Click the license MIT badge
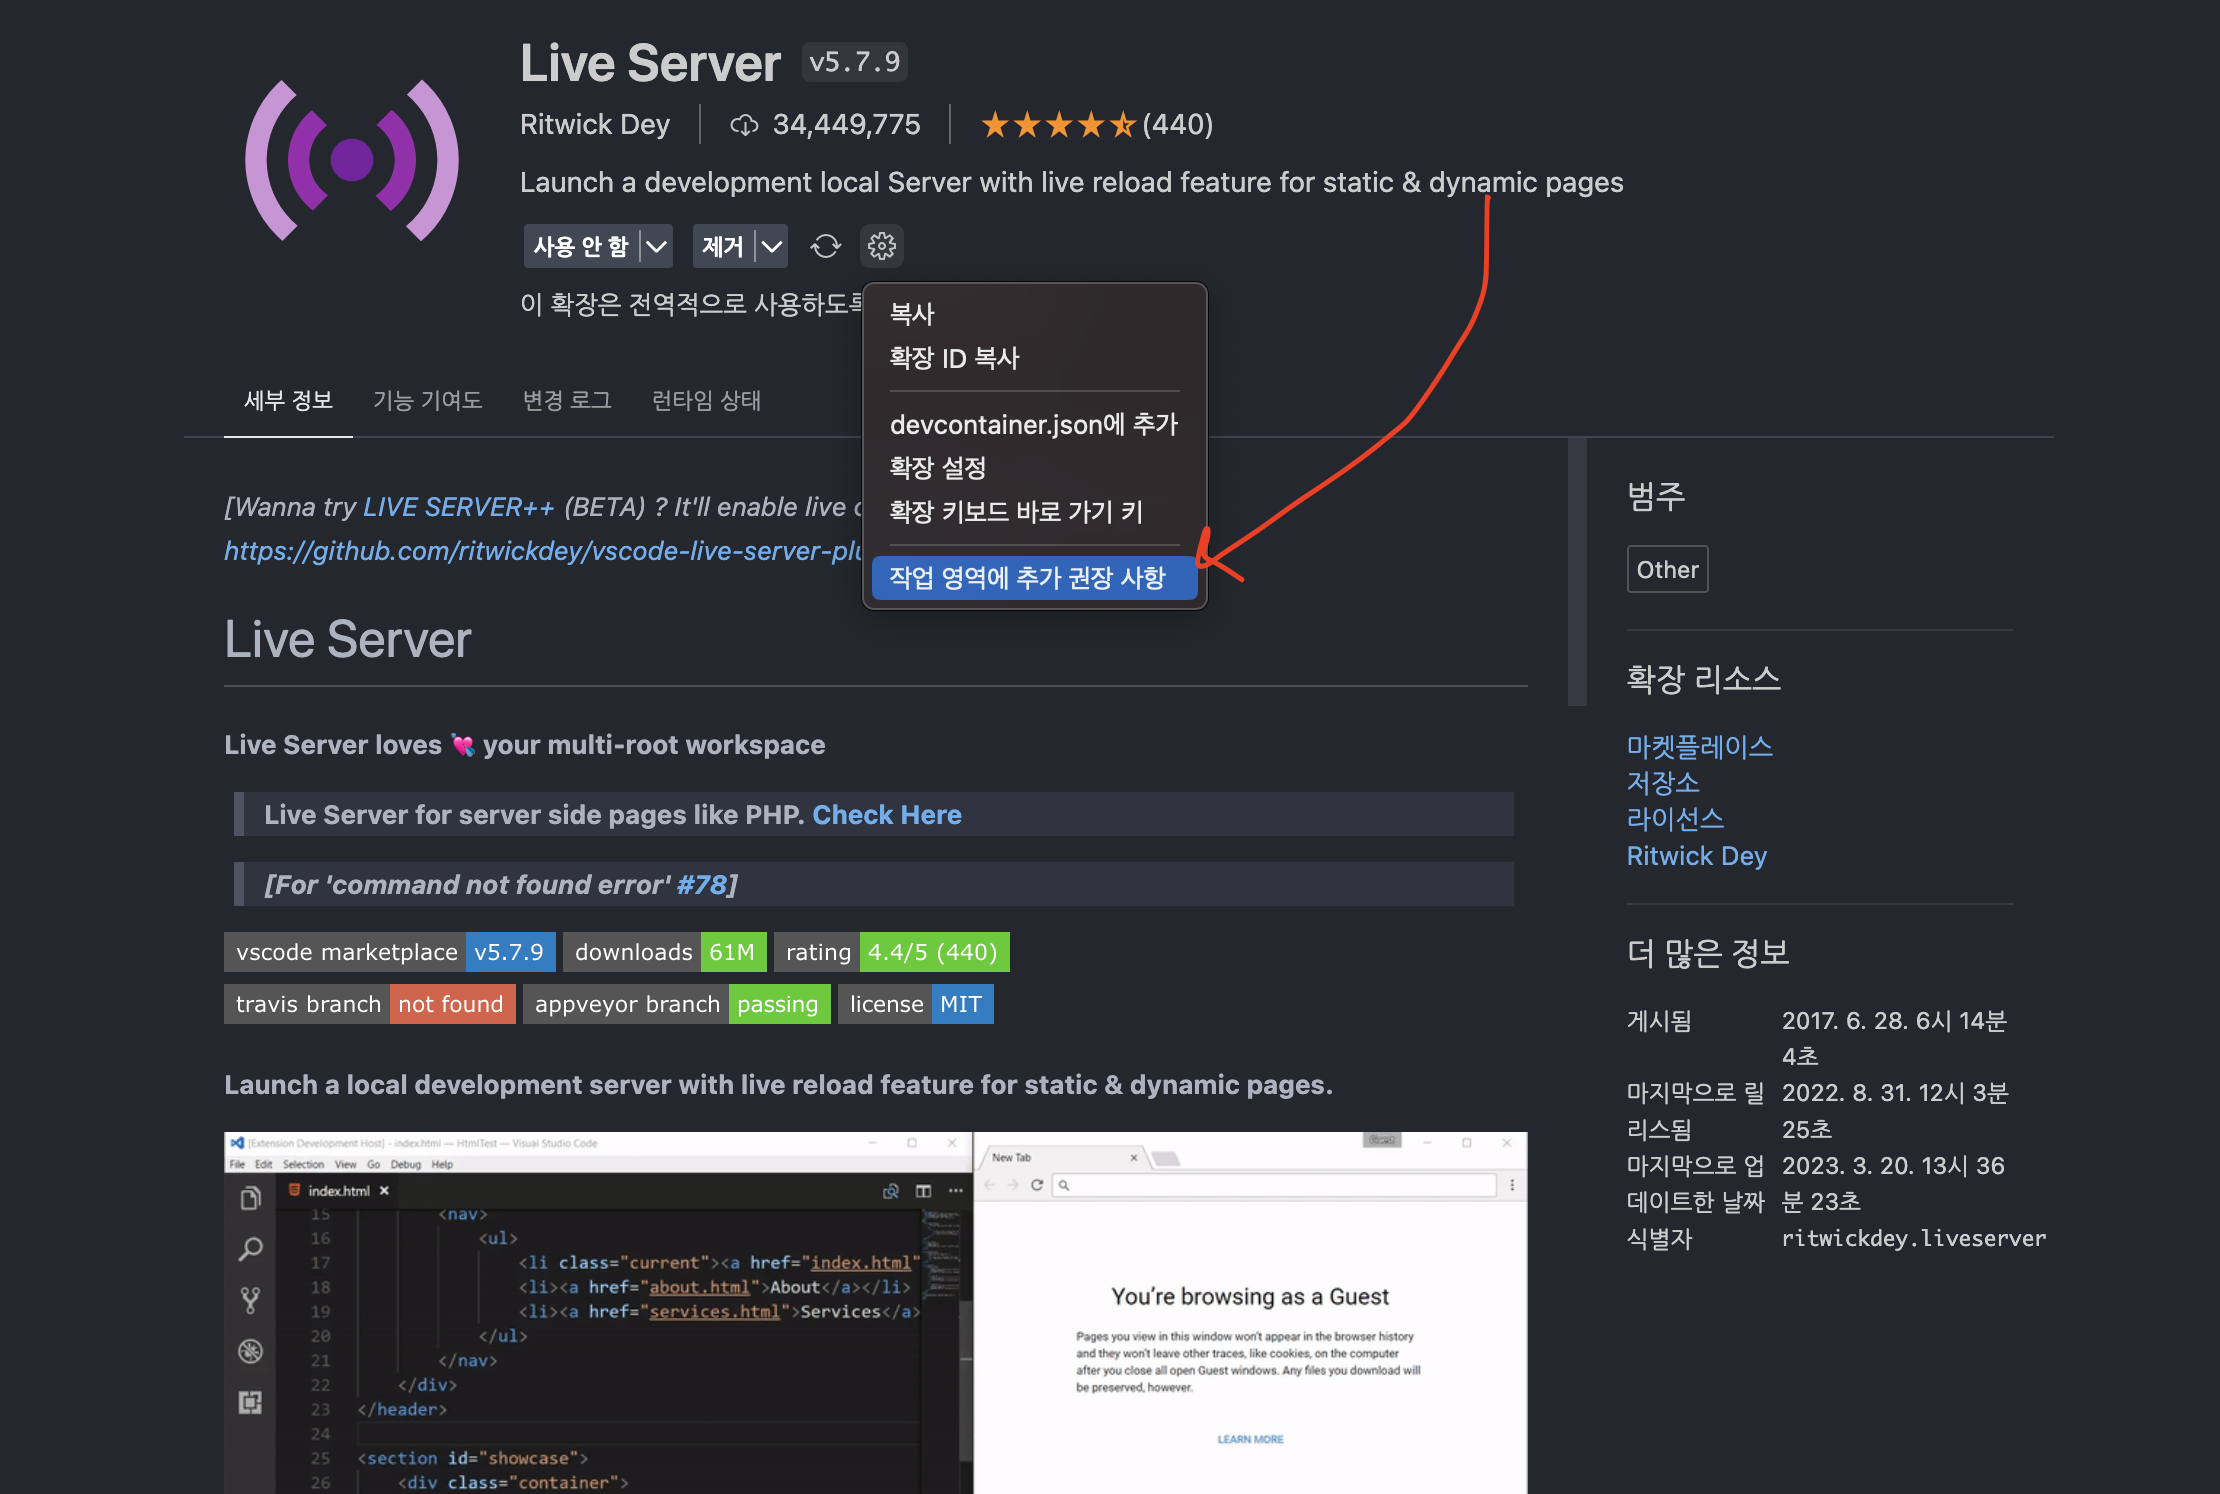Image resolution: width=2220 pixels, height=1494 pixels. 915,1004
